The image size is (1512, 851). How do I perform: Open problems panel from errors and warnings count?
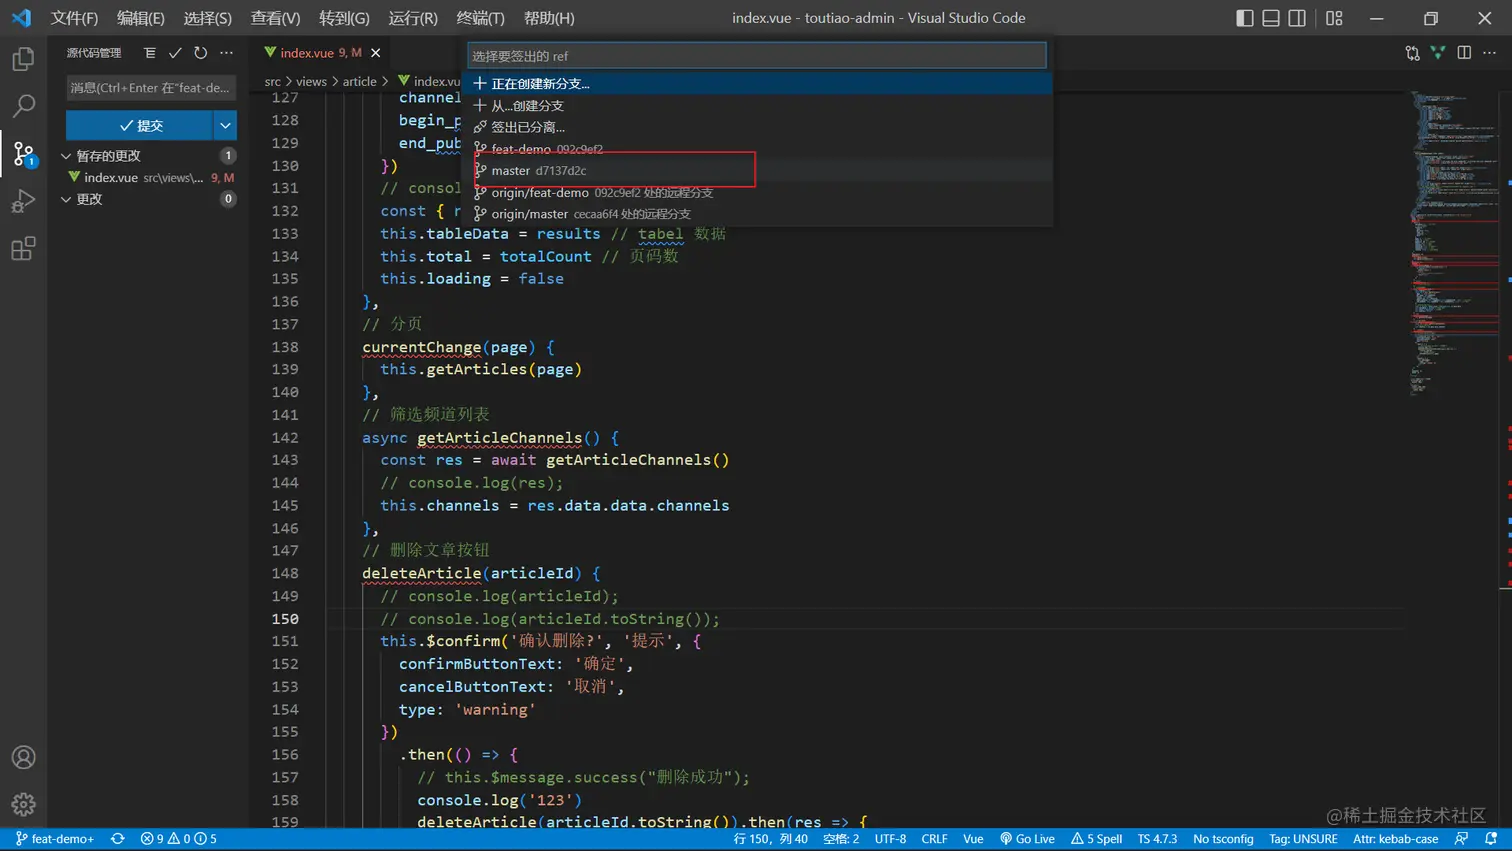click(179, 839)
